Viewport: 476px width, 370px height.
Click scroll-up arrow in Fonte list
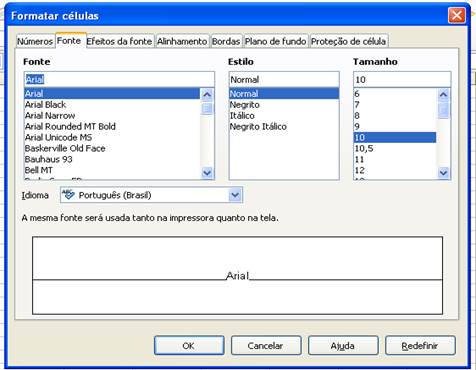pos(207,95)
